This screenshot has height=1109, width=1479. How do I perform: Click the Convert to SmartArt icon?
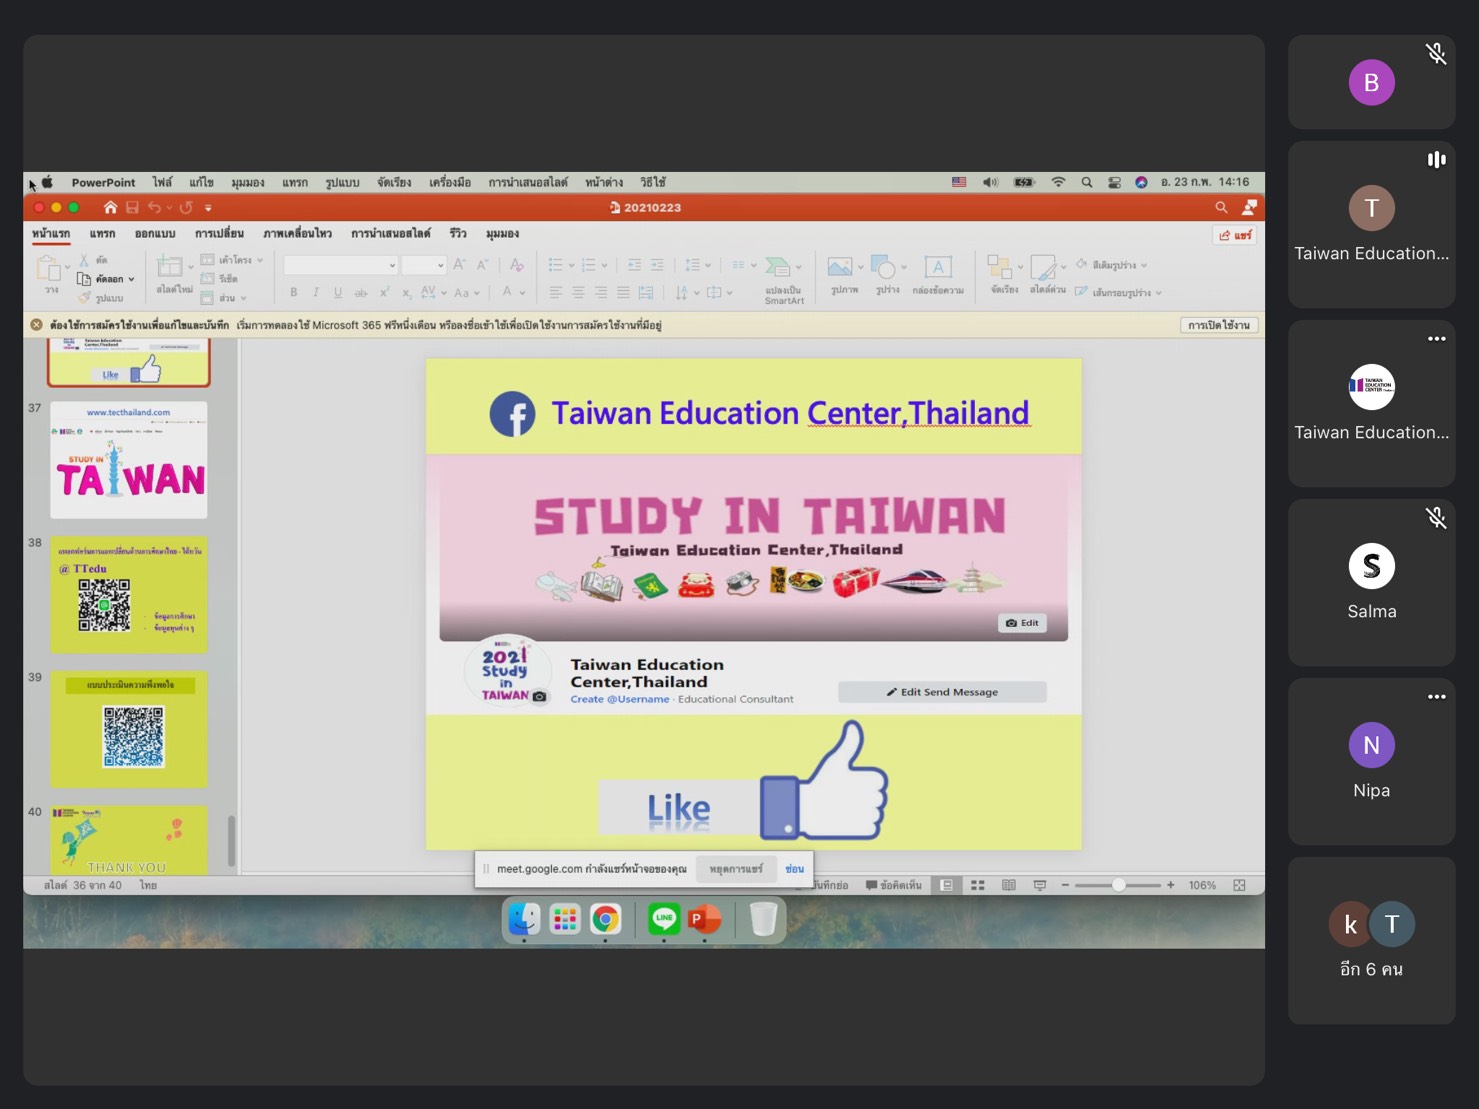[x=778, y=267]
